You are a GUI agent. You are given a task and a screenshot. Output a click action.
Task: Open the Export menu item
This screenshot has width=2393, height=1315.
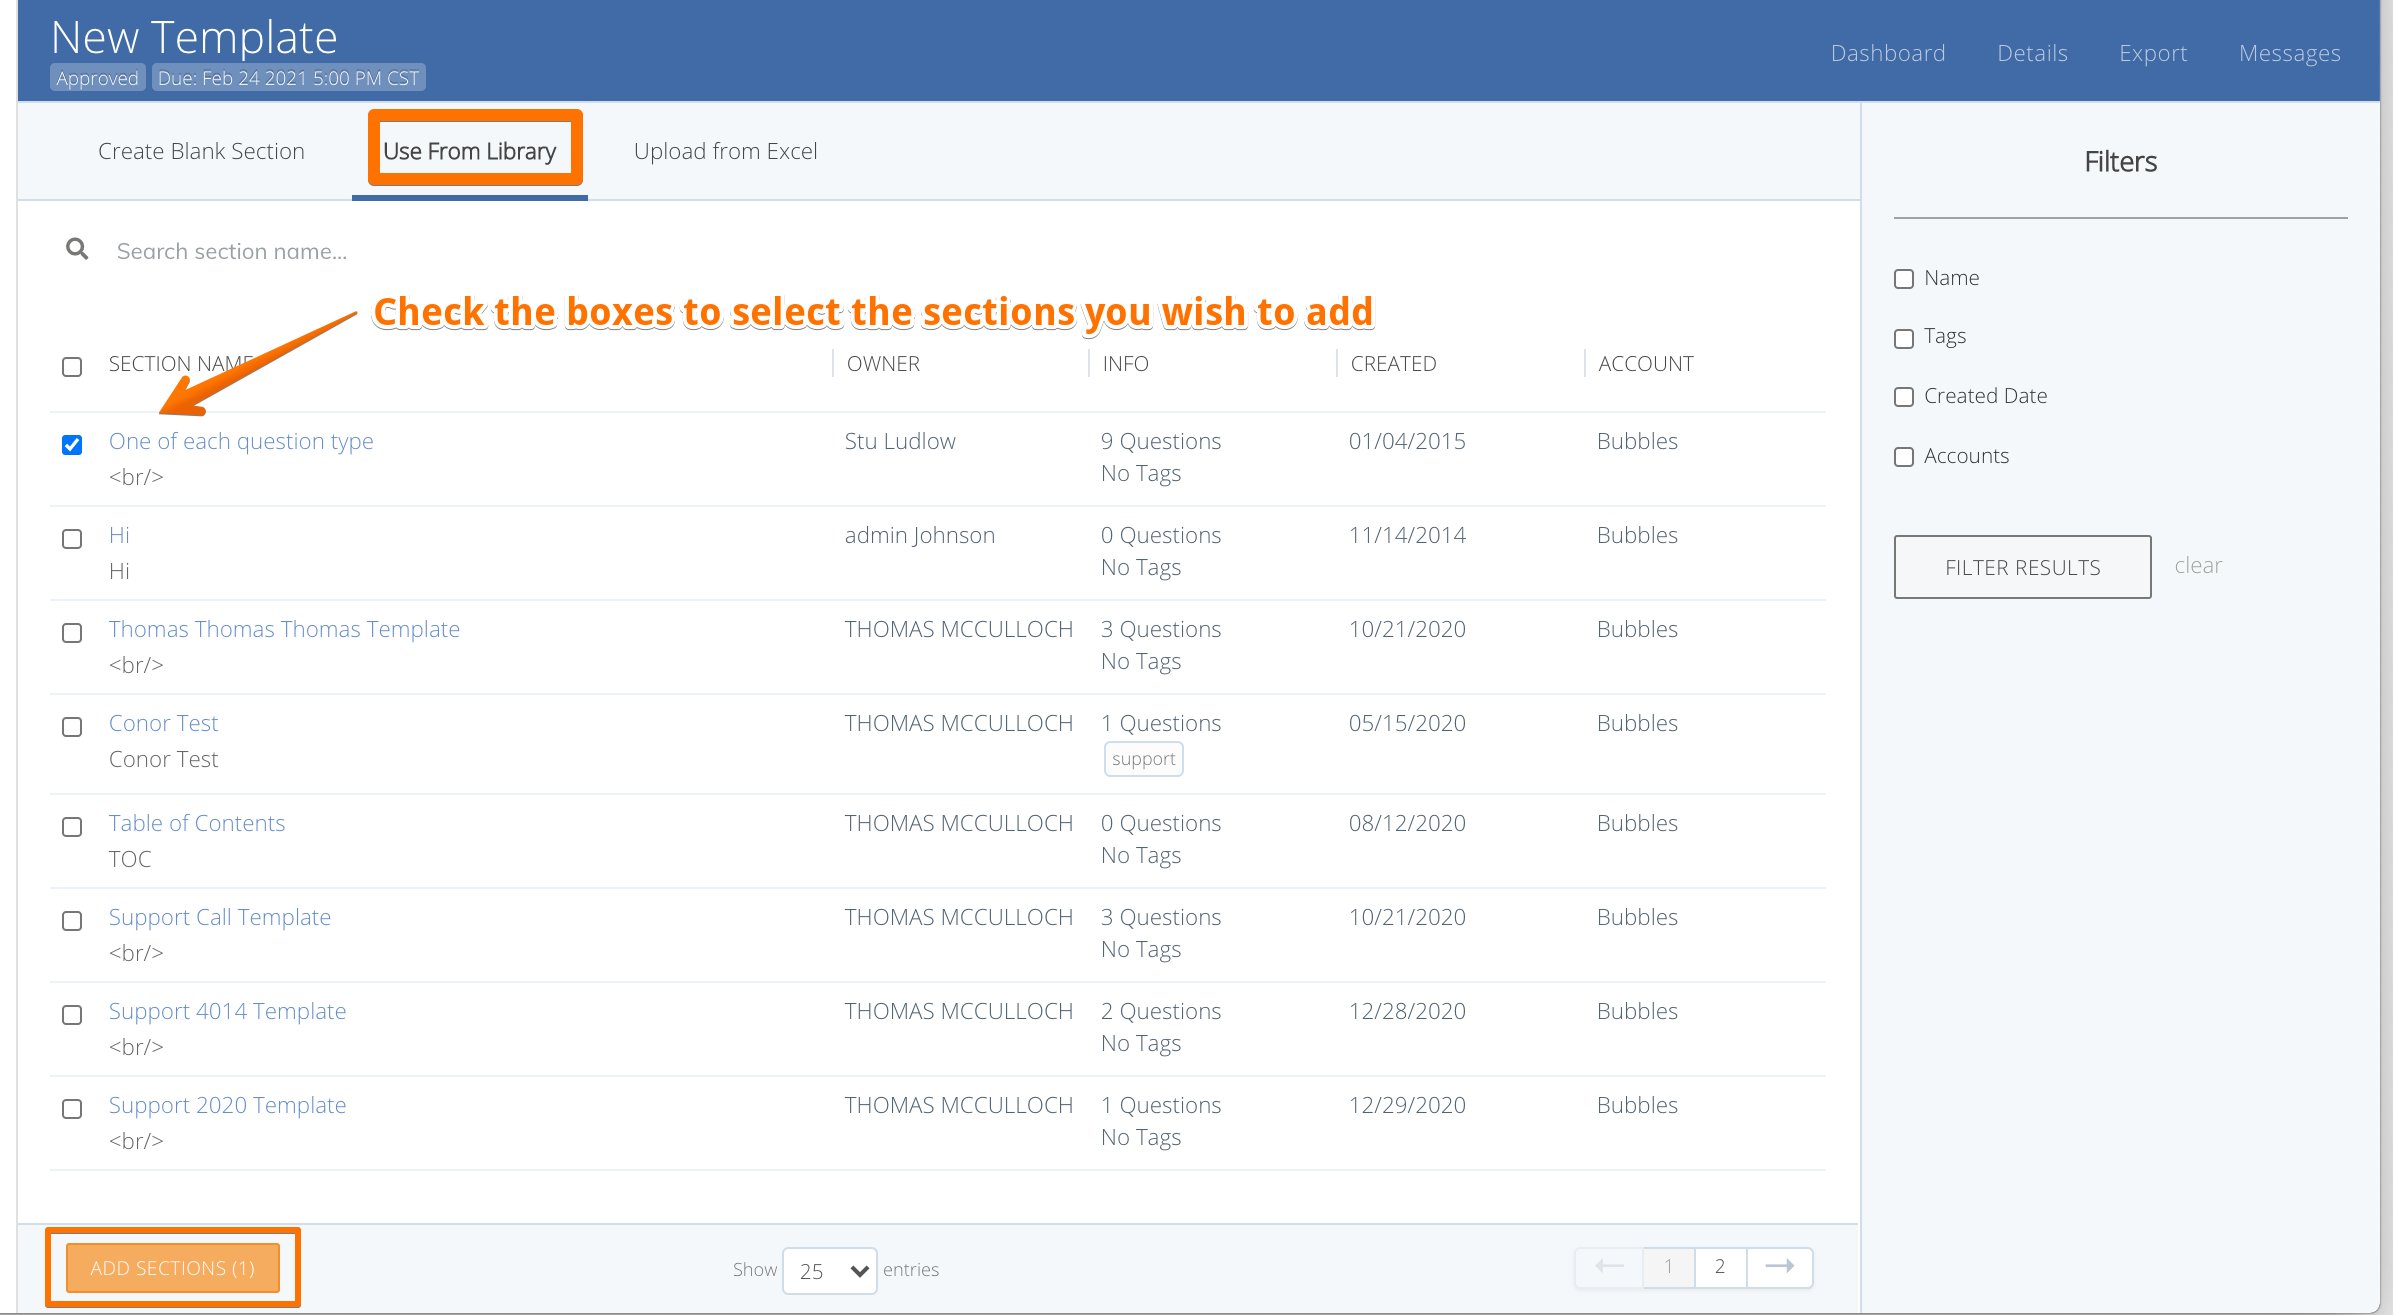(2152, 53)
